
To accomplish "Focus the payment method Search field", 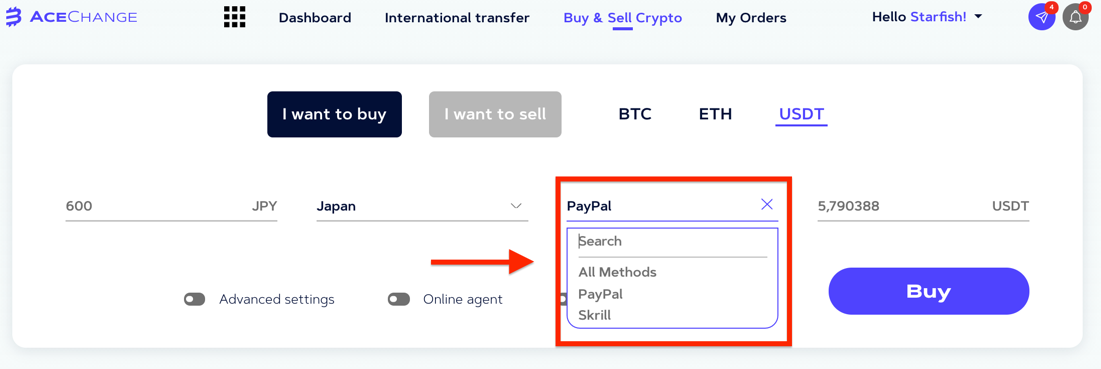I will pyautogui.click(x=672, y=241).
